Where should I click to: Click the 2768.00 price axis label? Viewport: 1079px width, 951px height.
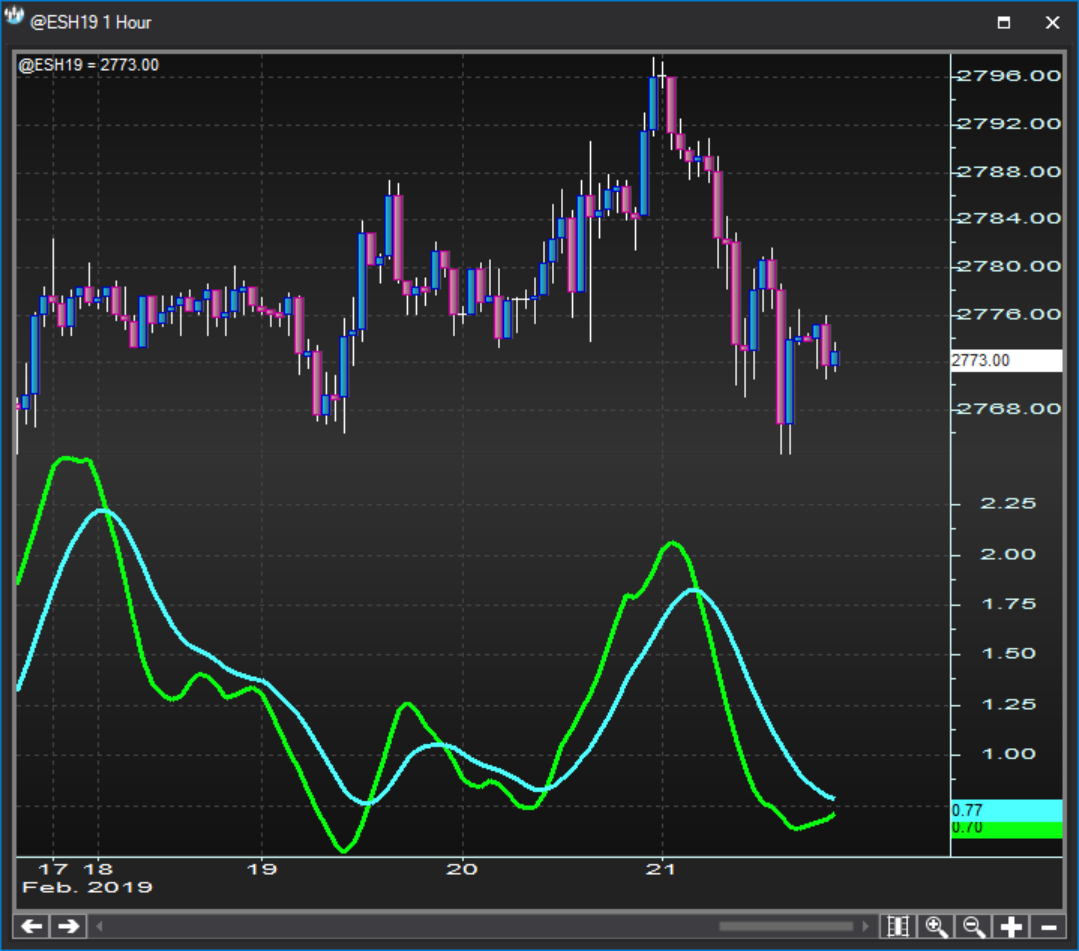point(1009,409)
